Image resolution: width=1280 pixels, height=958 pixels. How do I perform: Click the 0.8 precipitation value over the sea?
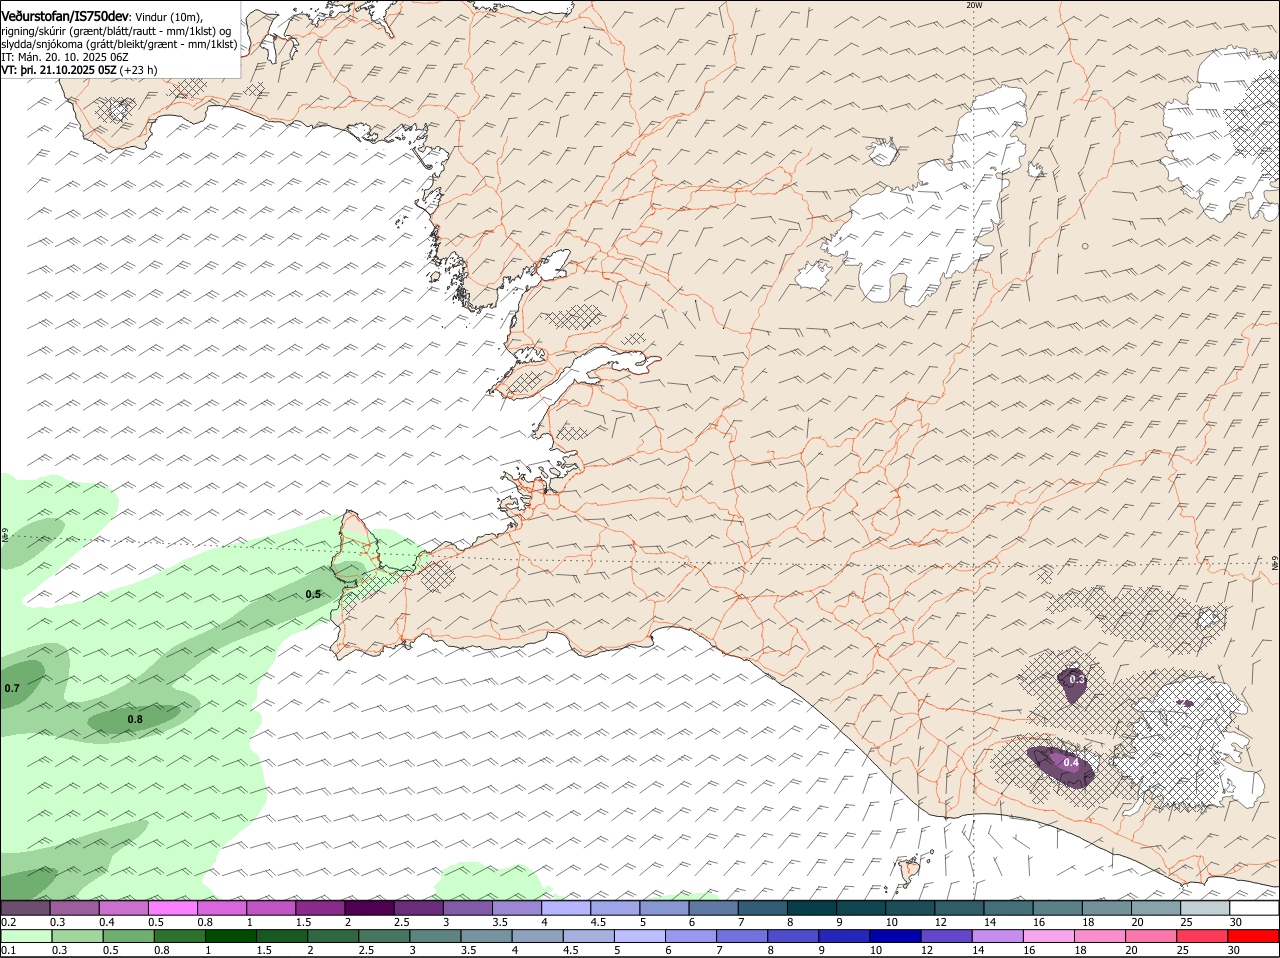(x=135, y=719)
